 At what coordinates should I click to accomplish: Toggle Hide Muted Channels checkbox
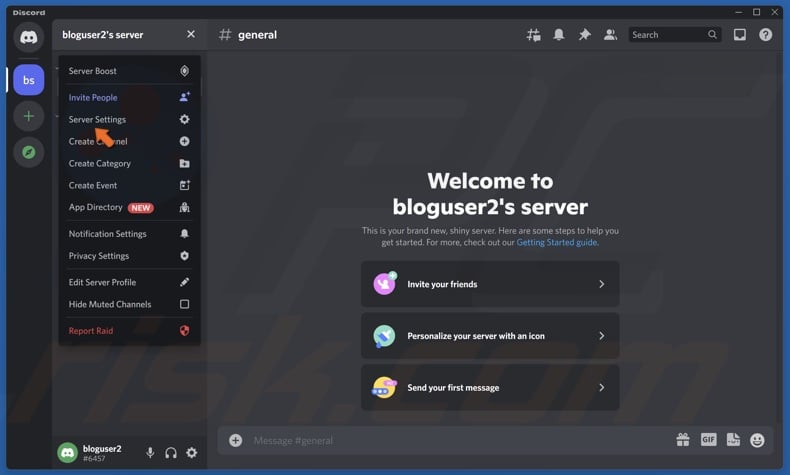(x=185, y=304)
